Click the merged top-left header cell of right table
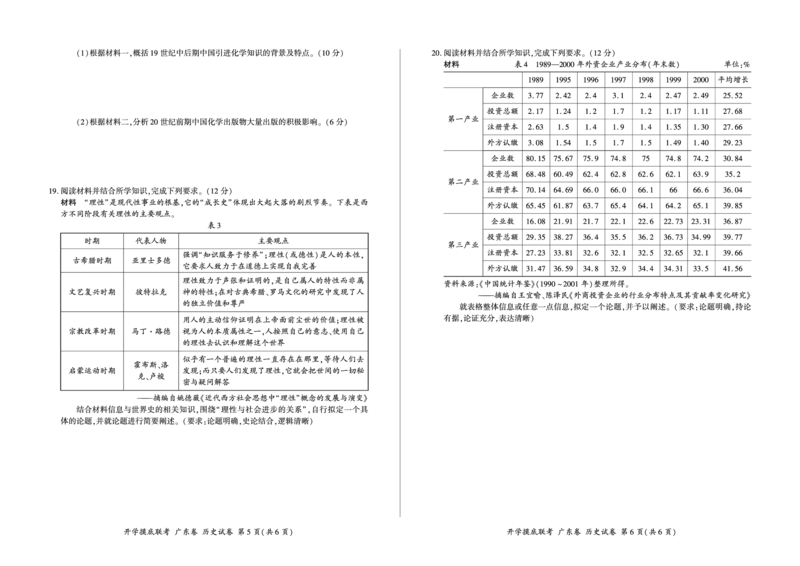This screenshot has height=566, width=800. click(482, 81)
